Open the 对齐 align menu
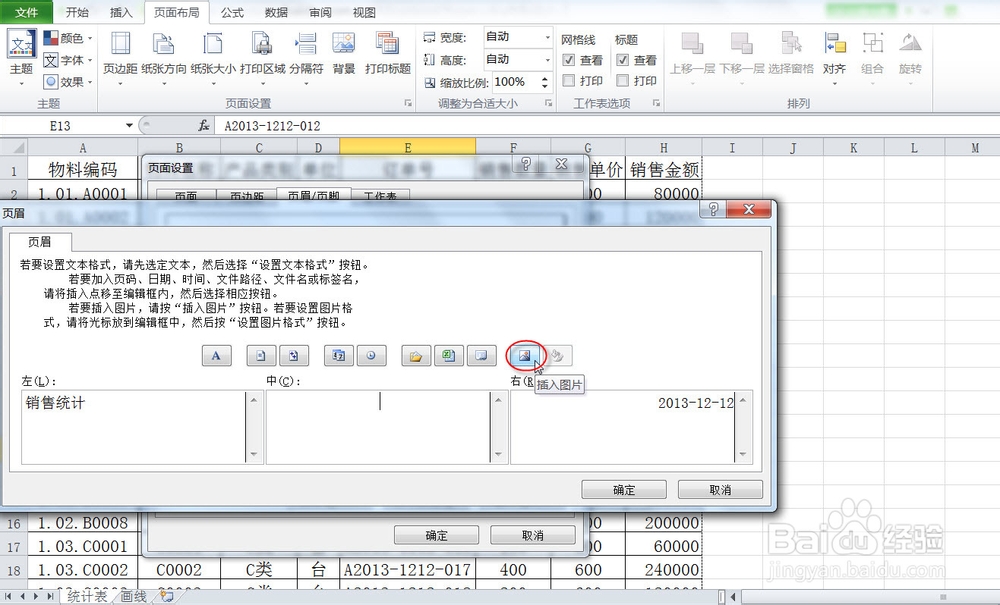The width and height of the screenshot is (1000, 605). pyautogui.click(x=834, y=59)
